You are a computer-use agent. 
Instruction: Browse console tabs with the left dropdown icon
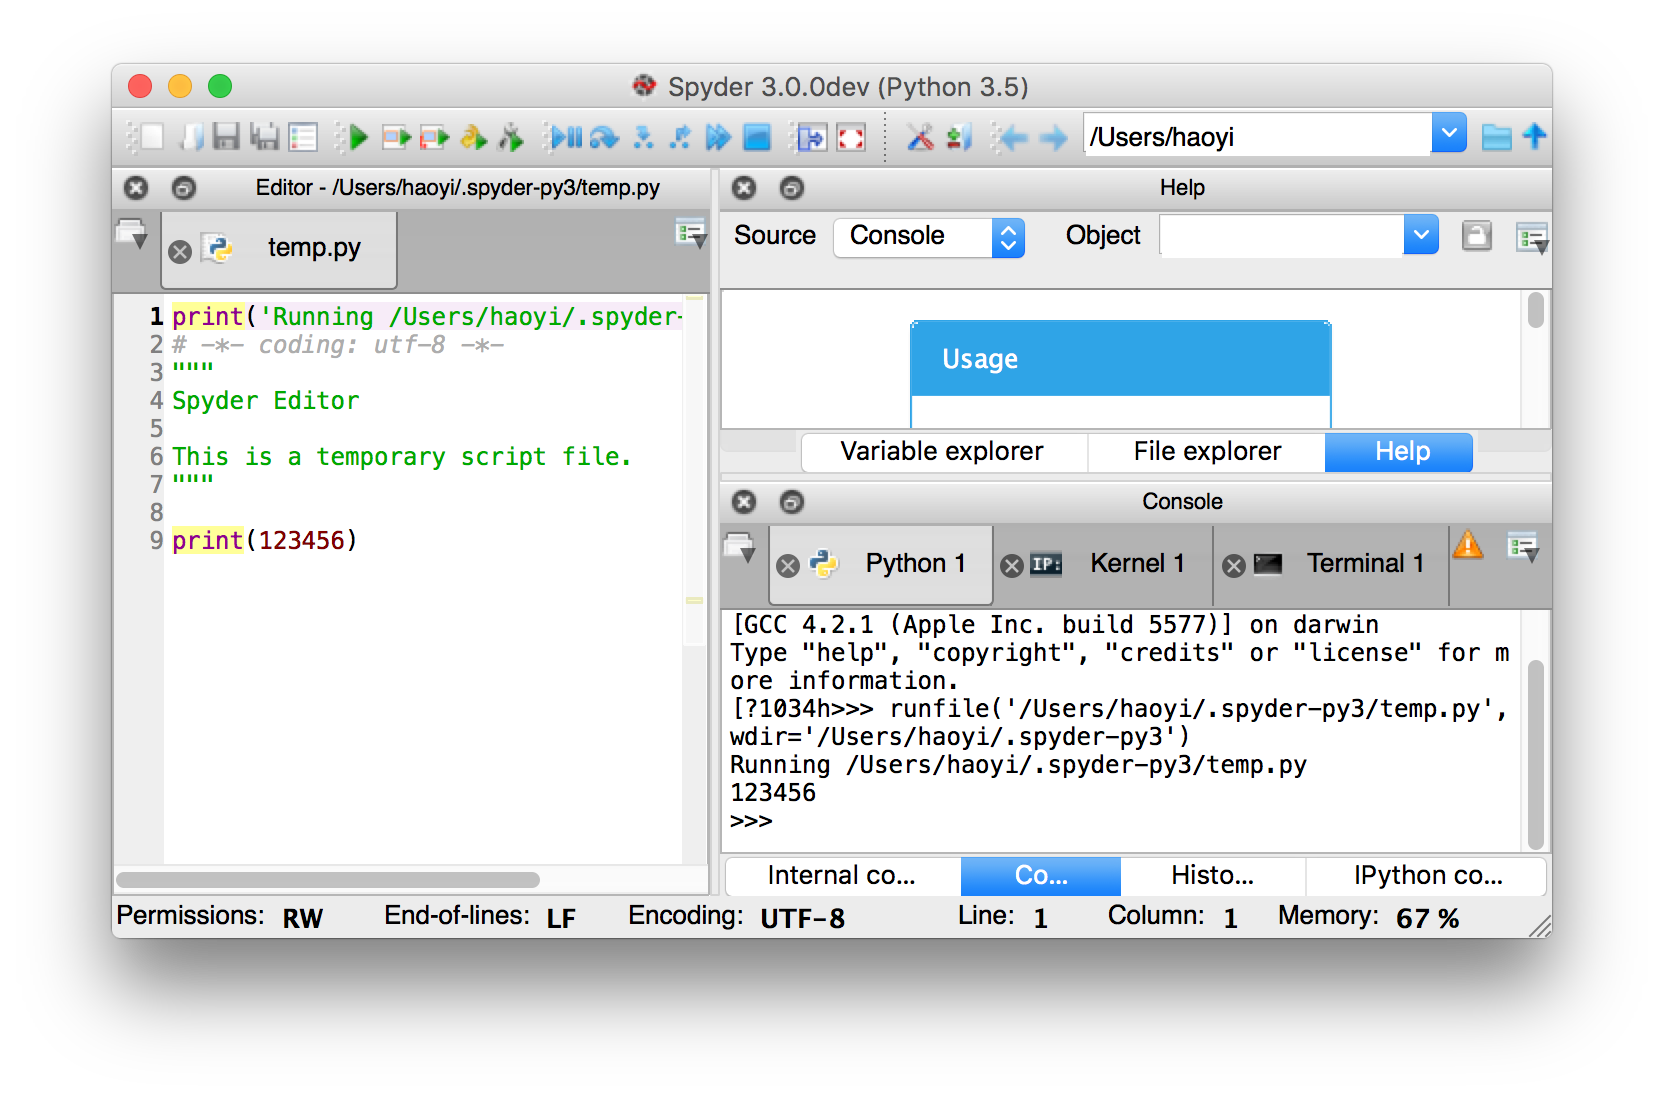tap(739, 547)
